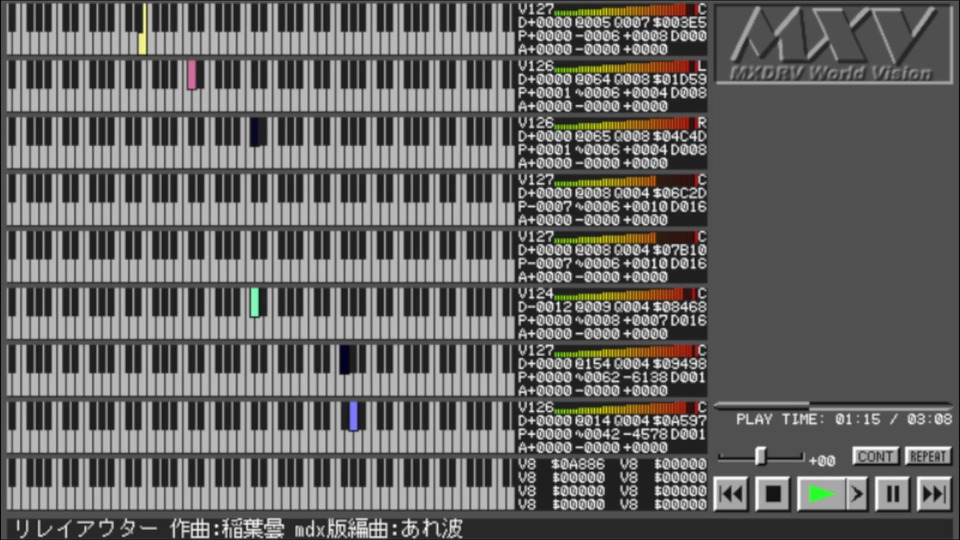The height and width of the screenshot is (540, 960).
Task: Click the playback progress bar above PLAY TIME
Action: click(x=833, y=405)
